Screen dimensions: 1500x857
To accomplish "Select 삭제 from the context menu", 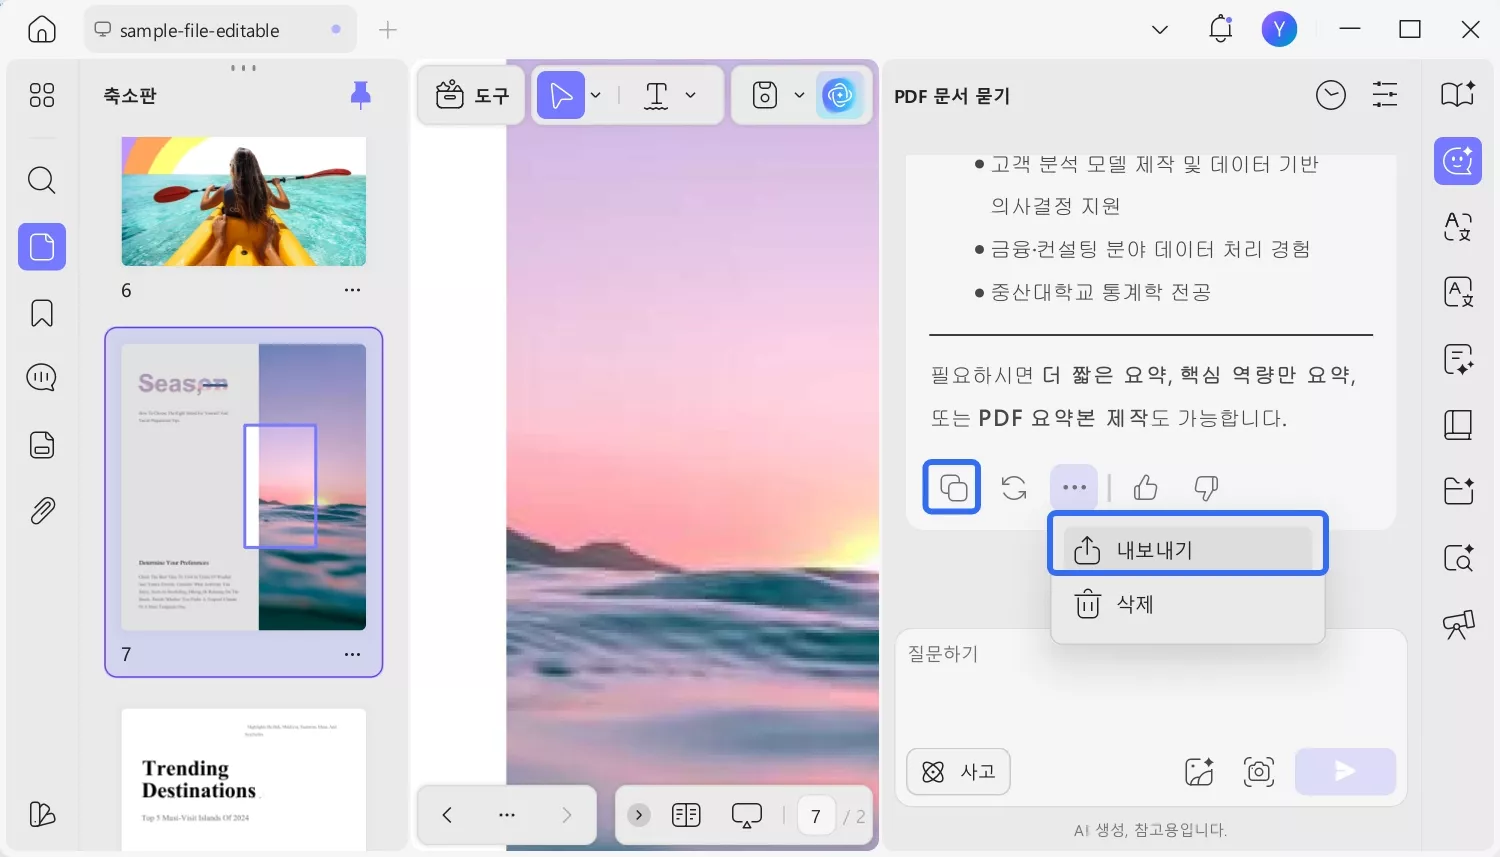I will point(1187,603).
